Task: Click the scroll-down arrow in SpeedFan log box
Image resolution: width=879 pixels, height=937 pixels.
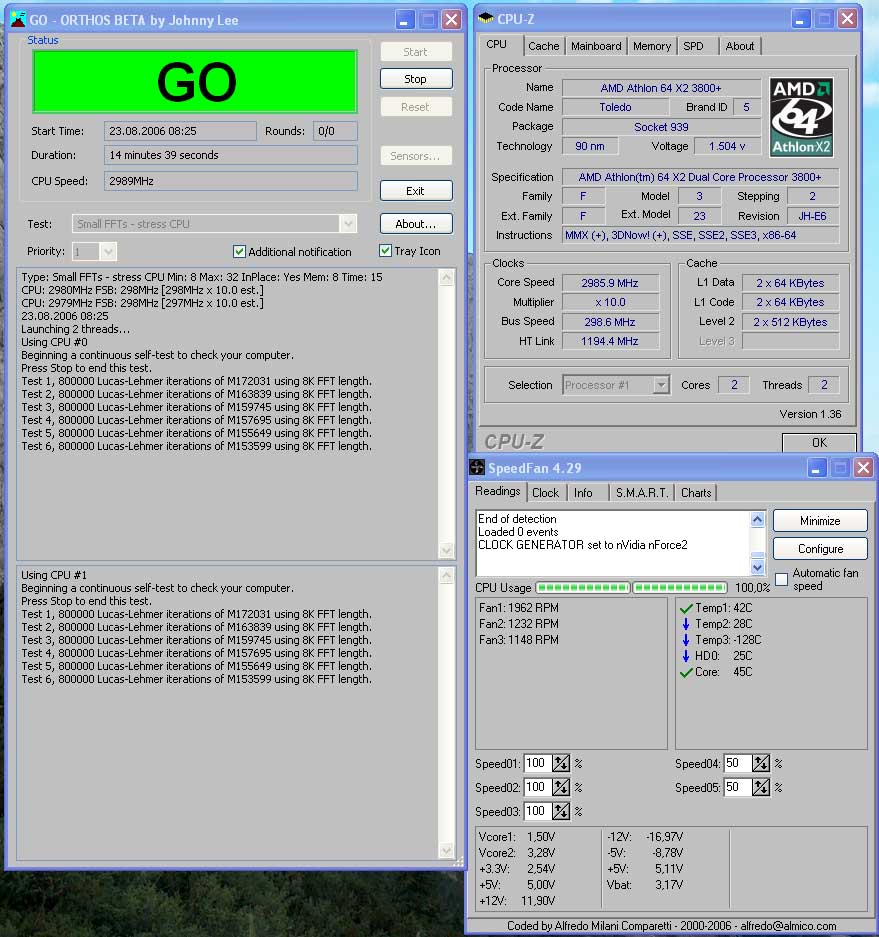Action: (757, 567)
